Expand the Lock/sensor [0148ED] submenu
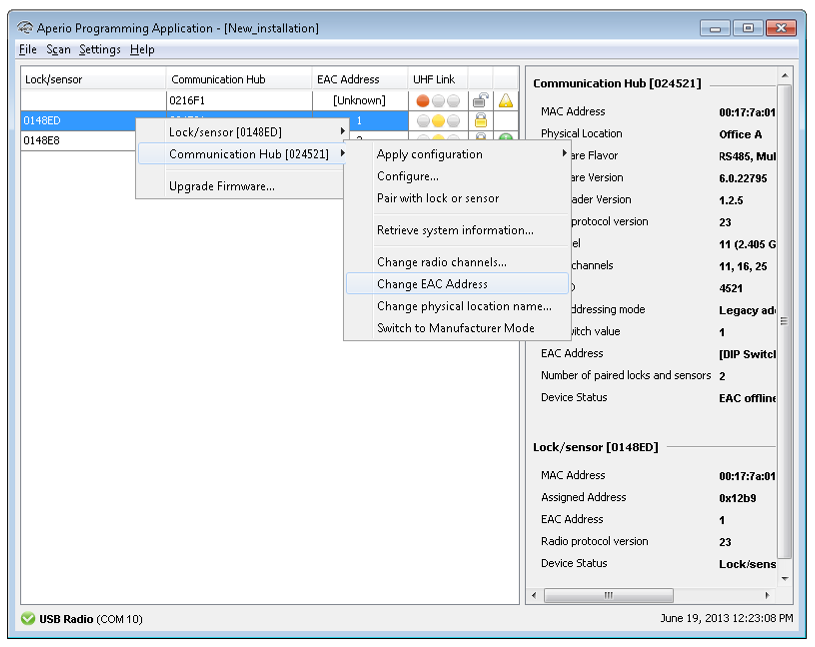This screenshot has width=815, height=647. click(x=241, y=132)
